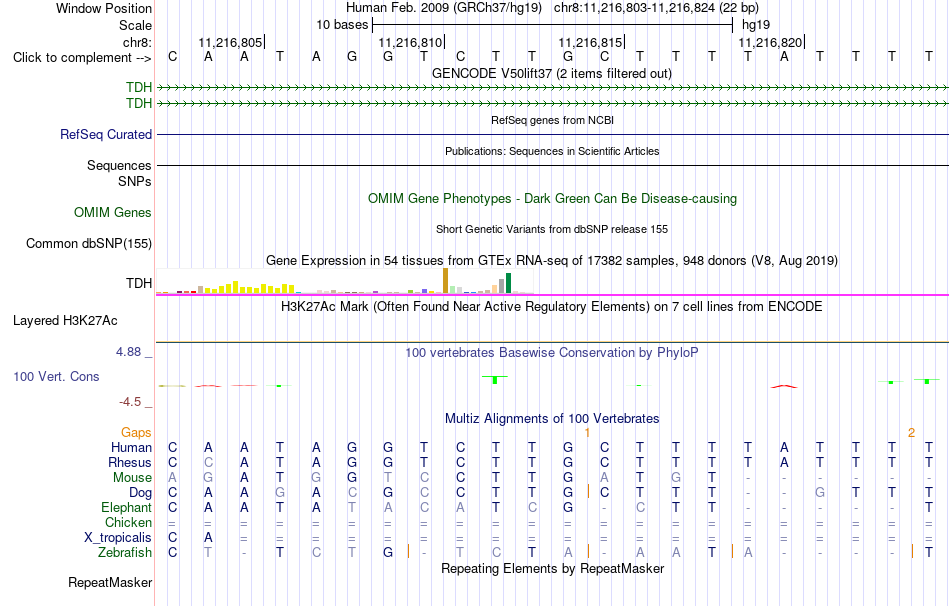Viewport: 950px width, 606px height.
Task: Click the Scale label
Action: (x=135, y=25)
